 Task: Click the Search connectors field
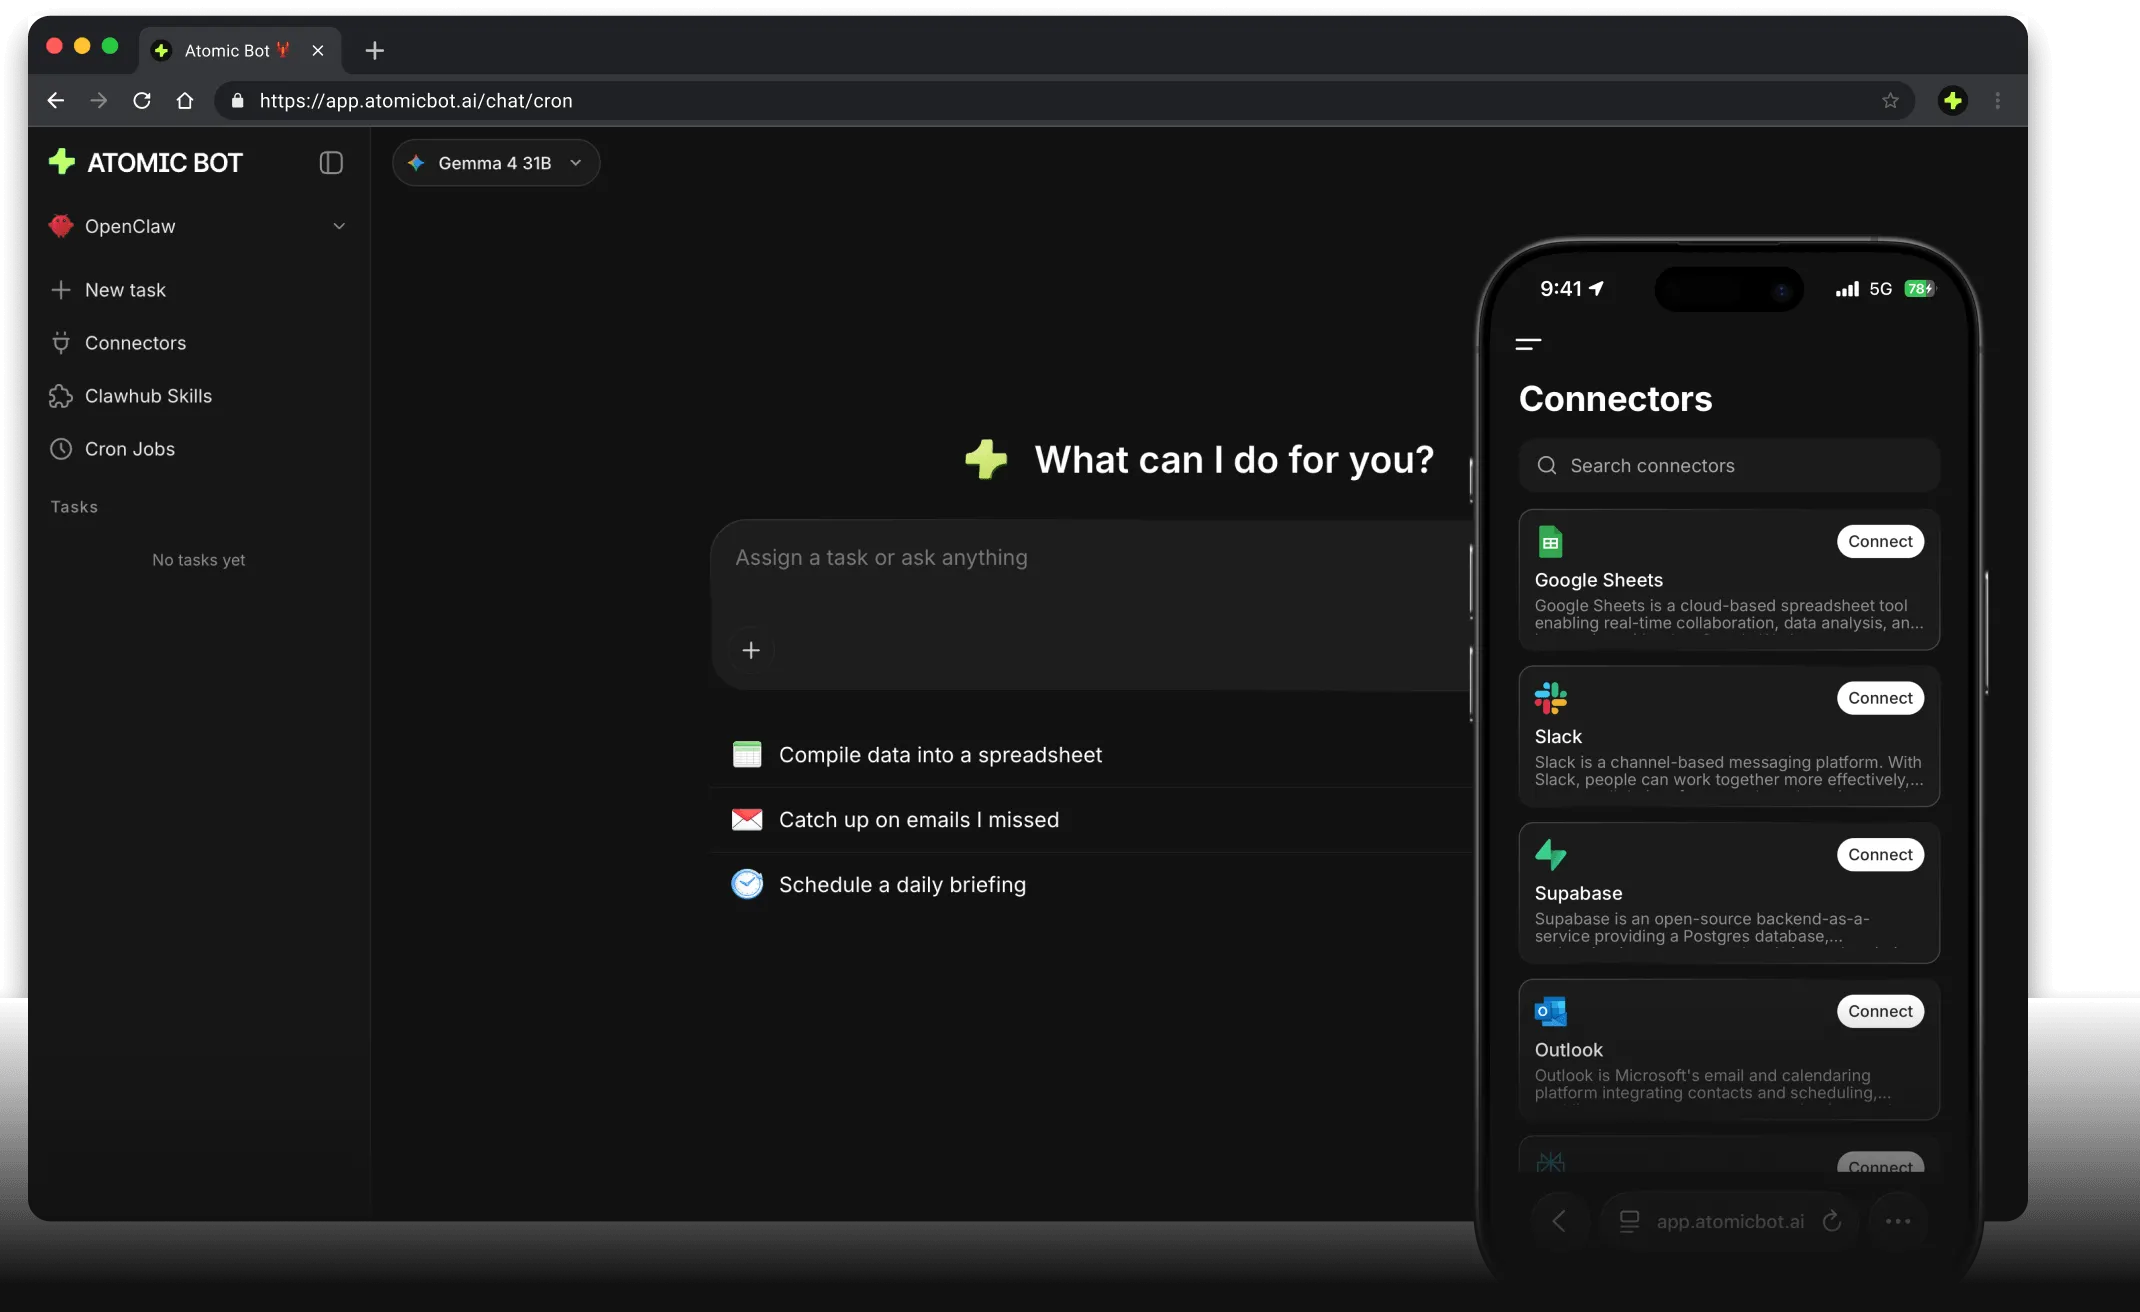1730,466
